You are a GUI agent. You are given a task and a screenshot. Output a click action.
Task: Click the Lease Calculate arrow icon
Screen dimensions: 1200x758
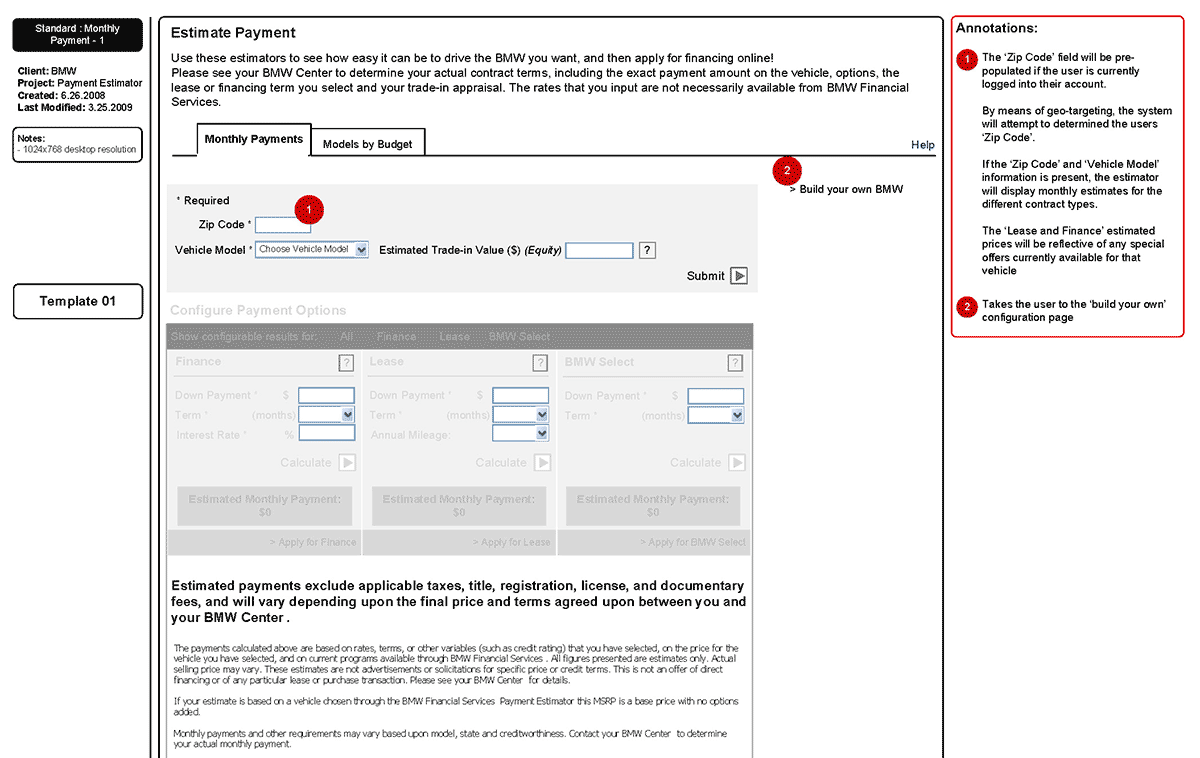click(542, 463)
